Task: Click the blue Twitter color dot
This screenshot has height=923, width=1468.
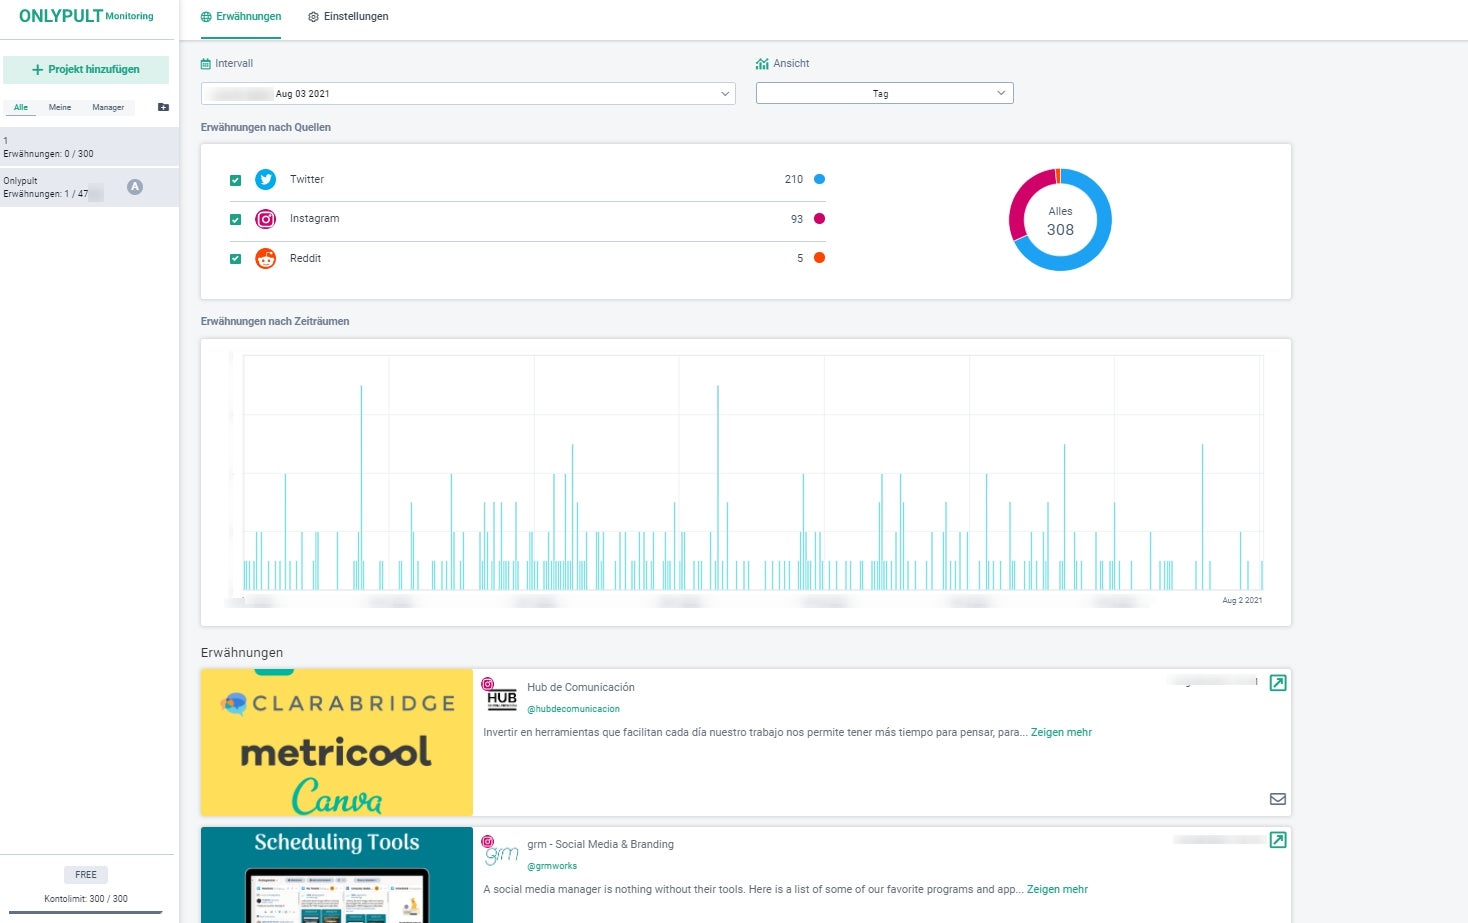Action: click(x=819, y=179)
